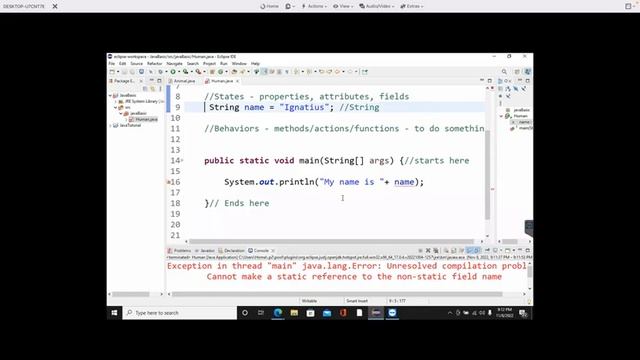Collapse the JavaBasic project node

click(110, 96)
